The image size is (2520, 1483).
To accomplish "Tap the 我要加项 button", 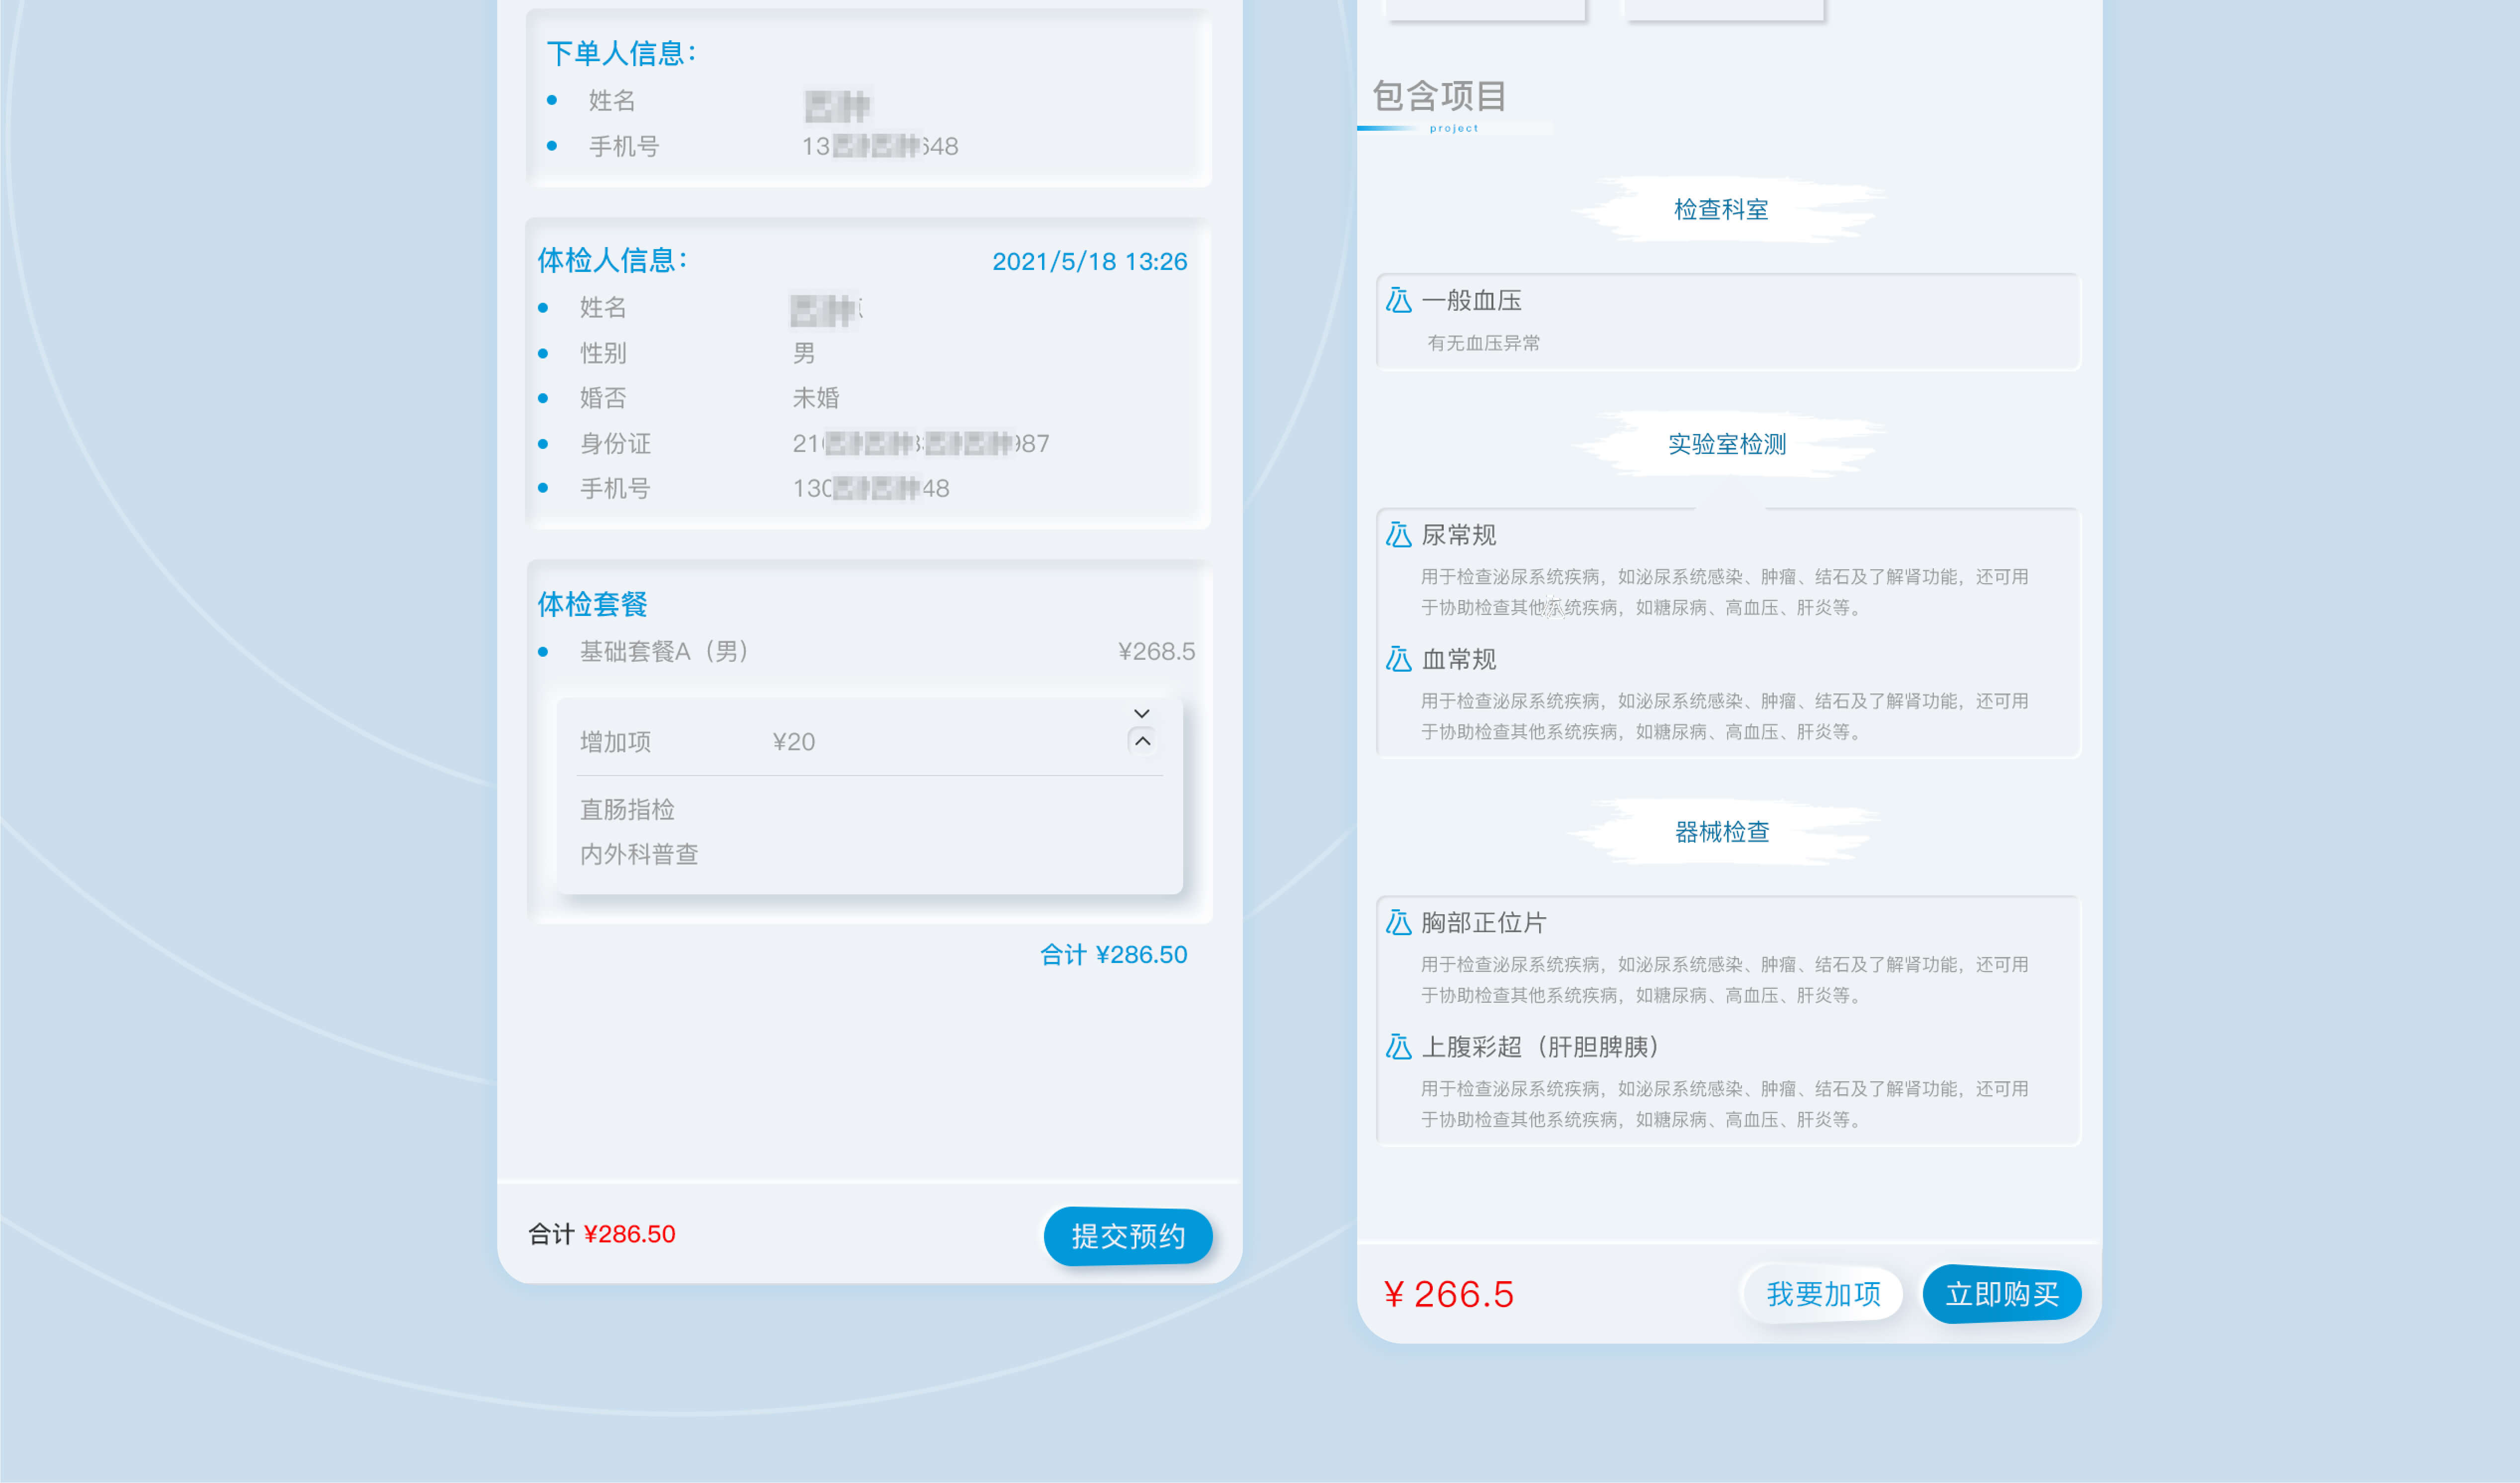I will coord(1822,1294).
